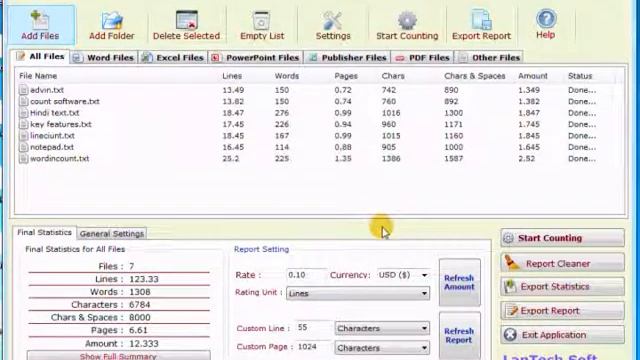Select the notepad.txt file icon
This screenshot has width=640, height=360.
coord(24,147)
